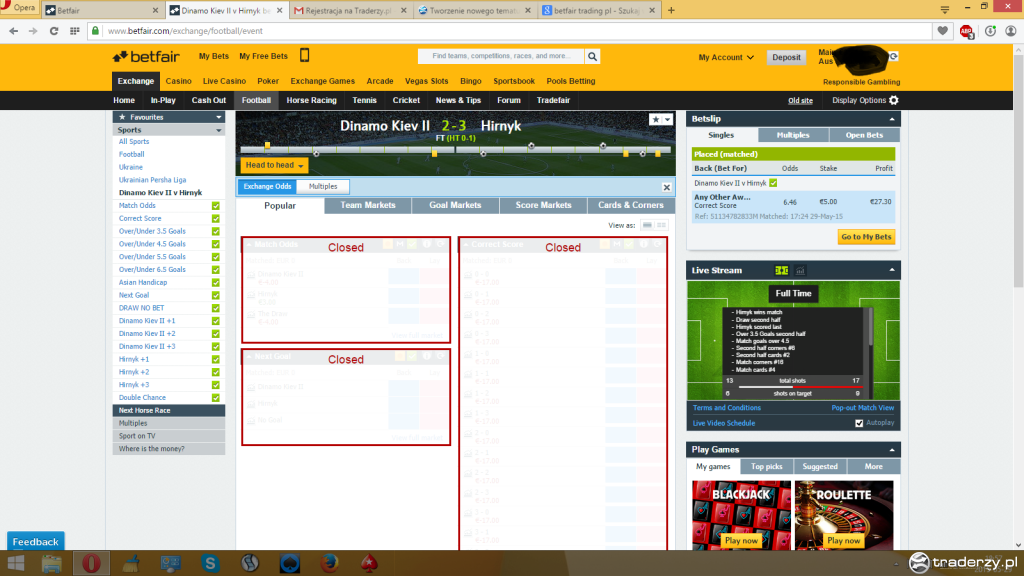This screenshot has width=1024, height=576.
Task: Click Play now on Blackjack
Action: click(741, 541)
